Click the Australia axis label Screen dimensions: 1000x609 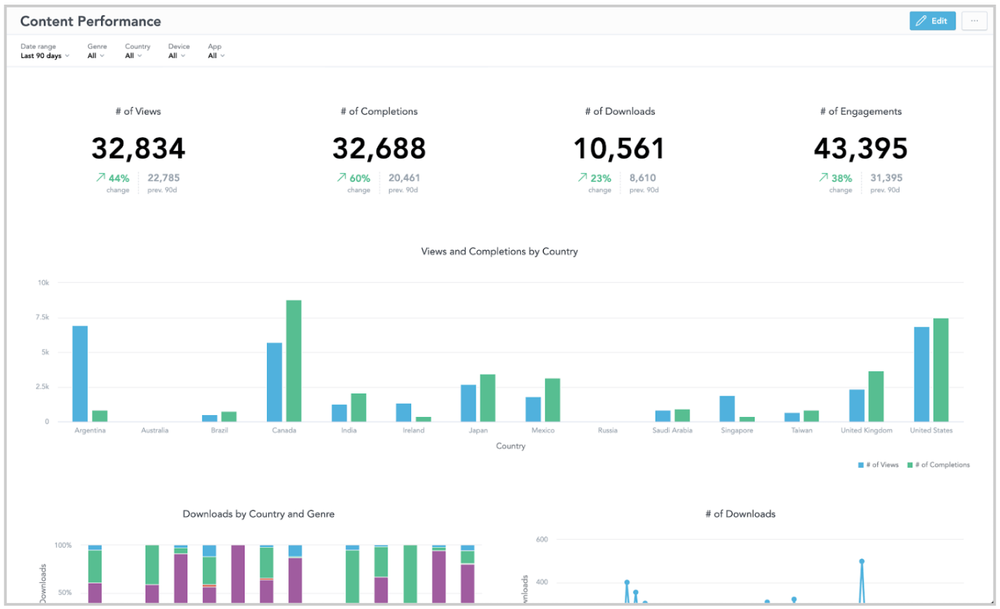154,430
